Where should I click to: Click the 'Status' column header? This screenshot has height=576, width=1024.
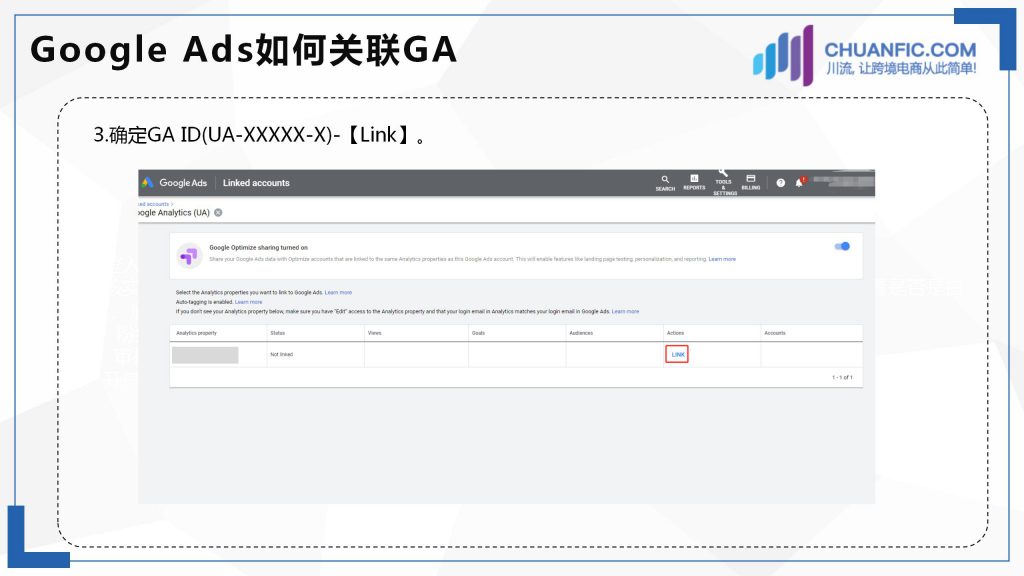pyautogui.click(x=278, y=333)
